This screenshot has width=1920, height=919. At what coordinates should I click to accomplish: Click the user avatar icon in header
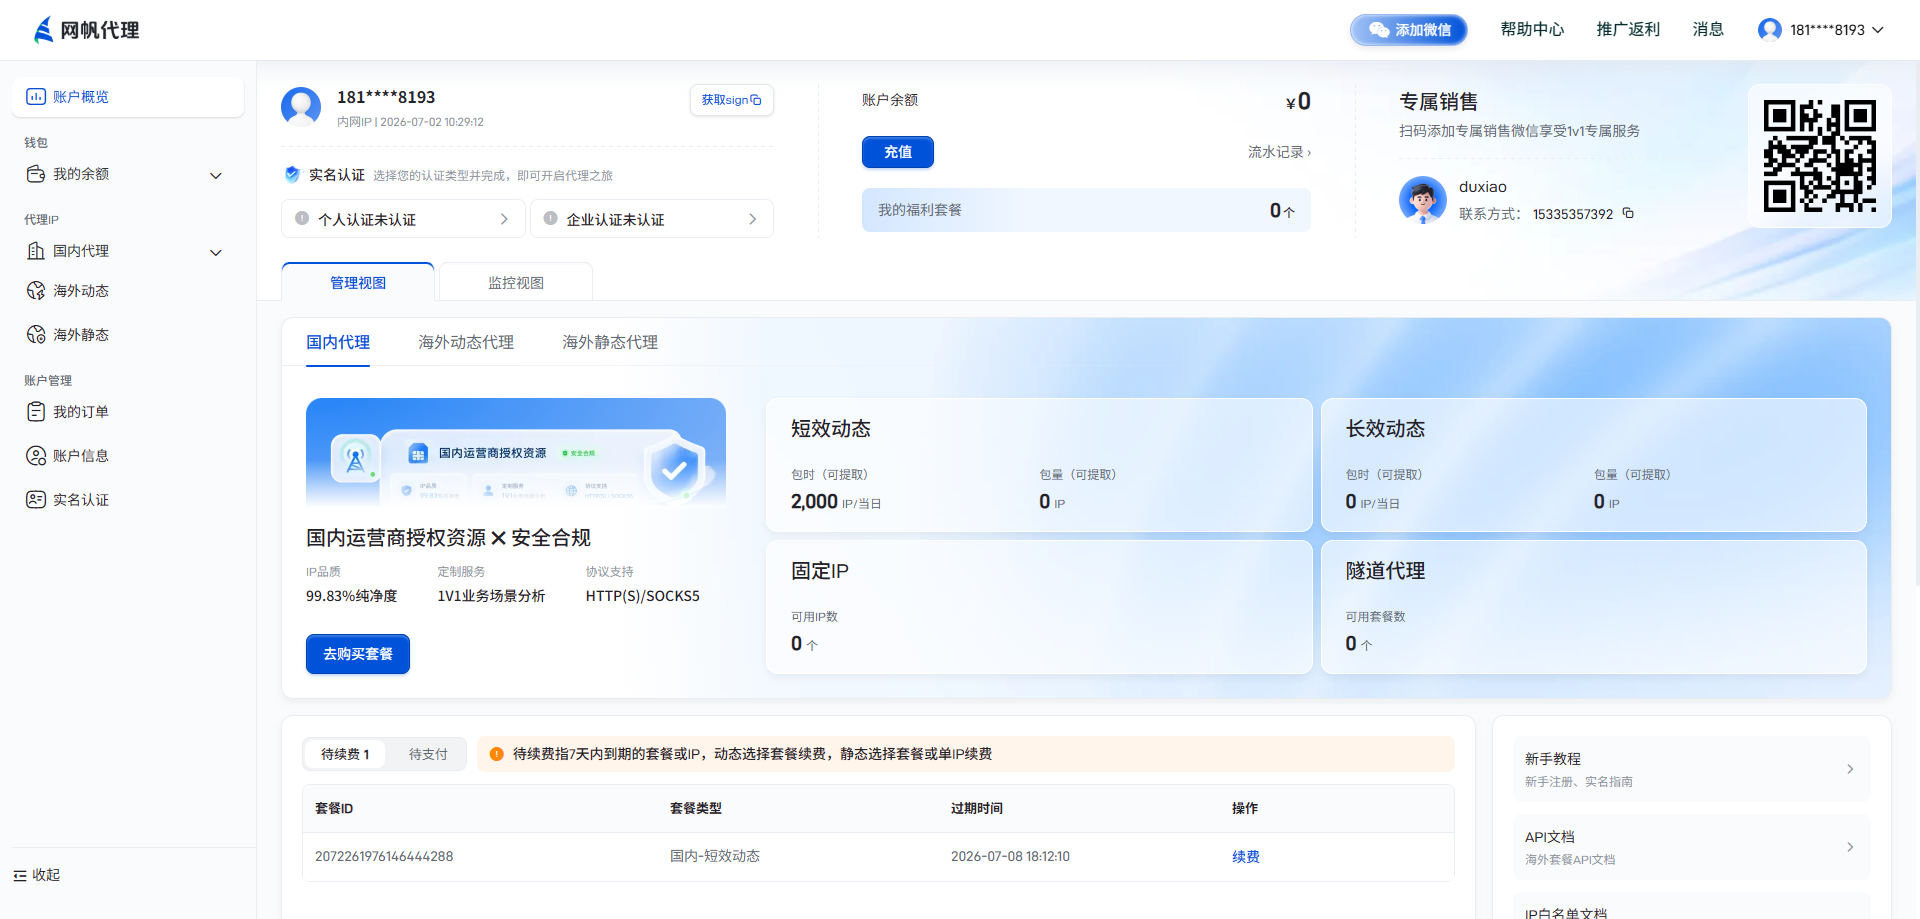click(x=1769, y=30)
